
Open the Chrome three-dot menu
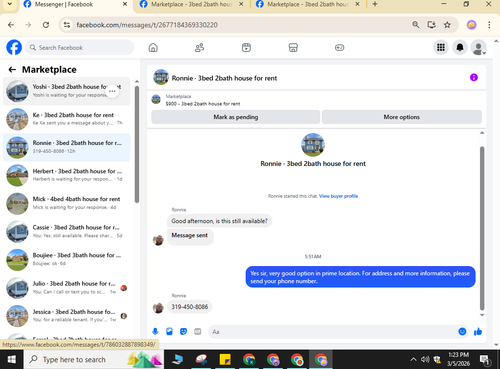(x=489, y=25)
